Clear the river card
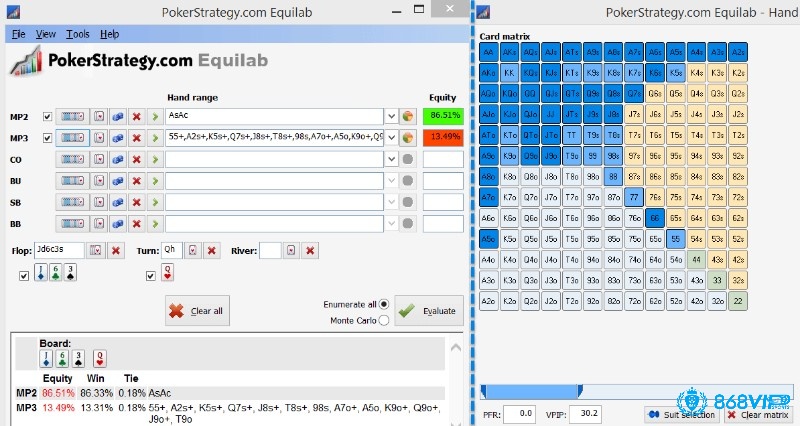Screen dimensions: 800x426 tap(310, 250)
